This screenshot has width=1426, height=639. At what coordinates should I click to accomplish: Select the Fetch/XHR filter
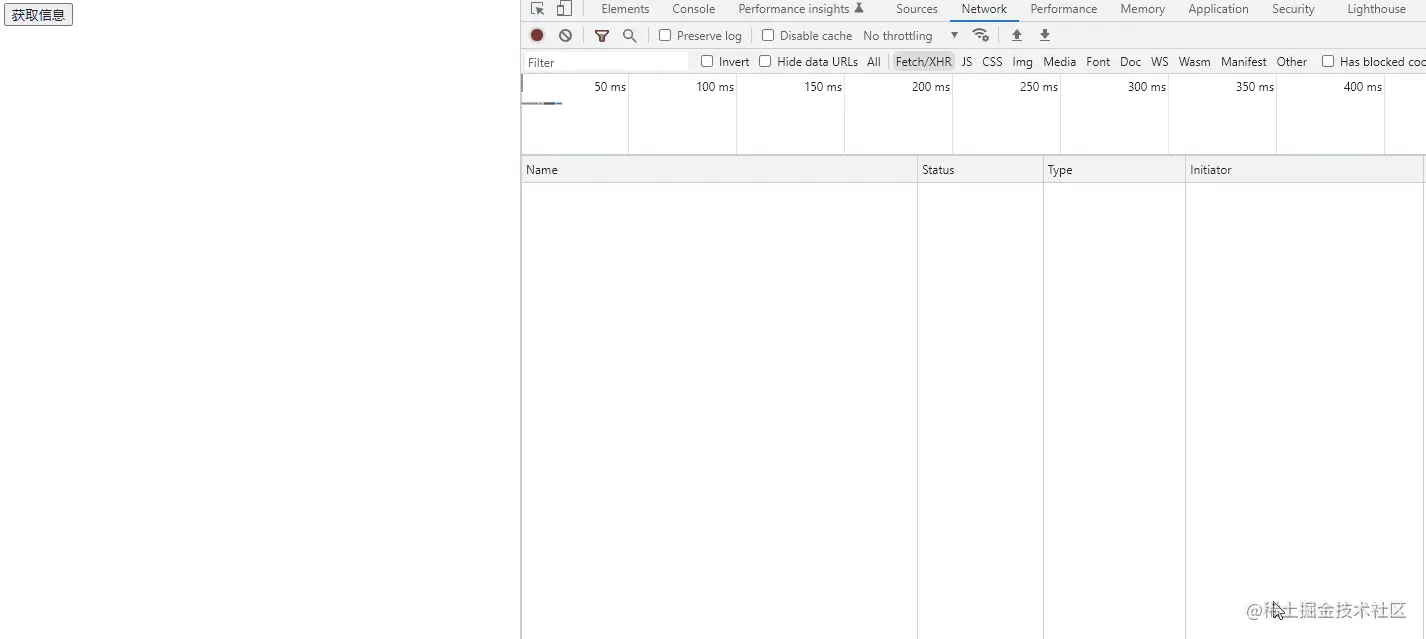923,62
